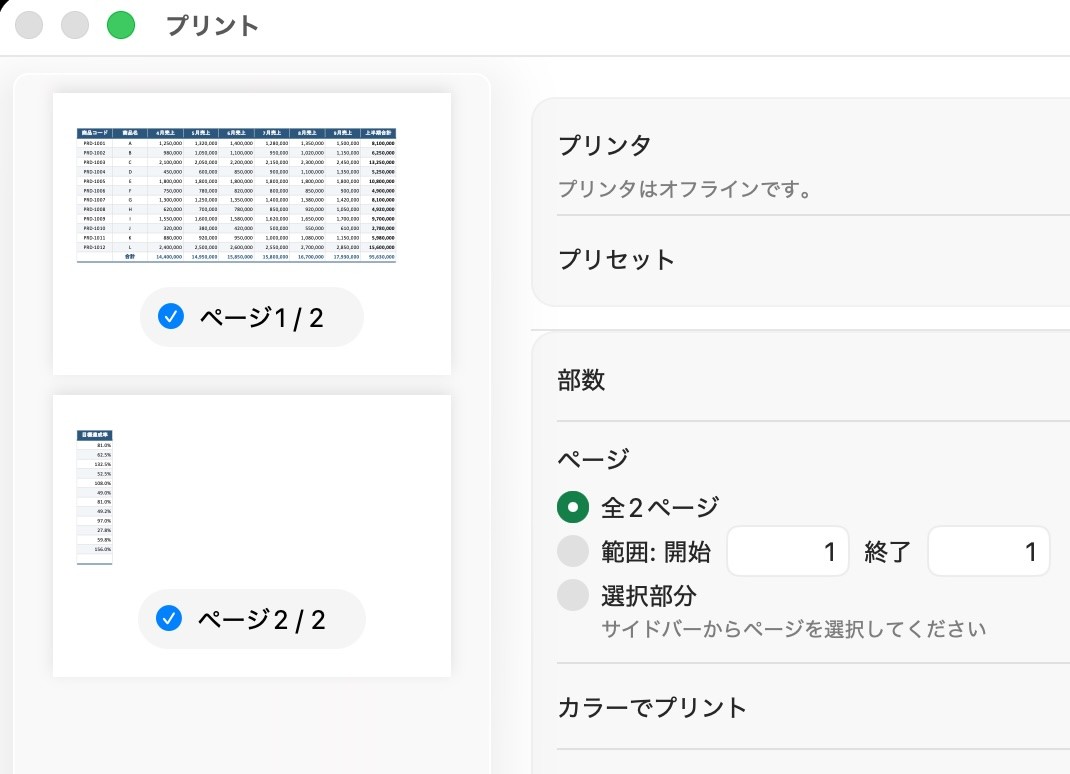Click the 開始 page number input field
This screenshot has width=1070, height=774.
click(787, 551)
